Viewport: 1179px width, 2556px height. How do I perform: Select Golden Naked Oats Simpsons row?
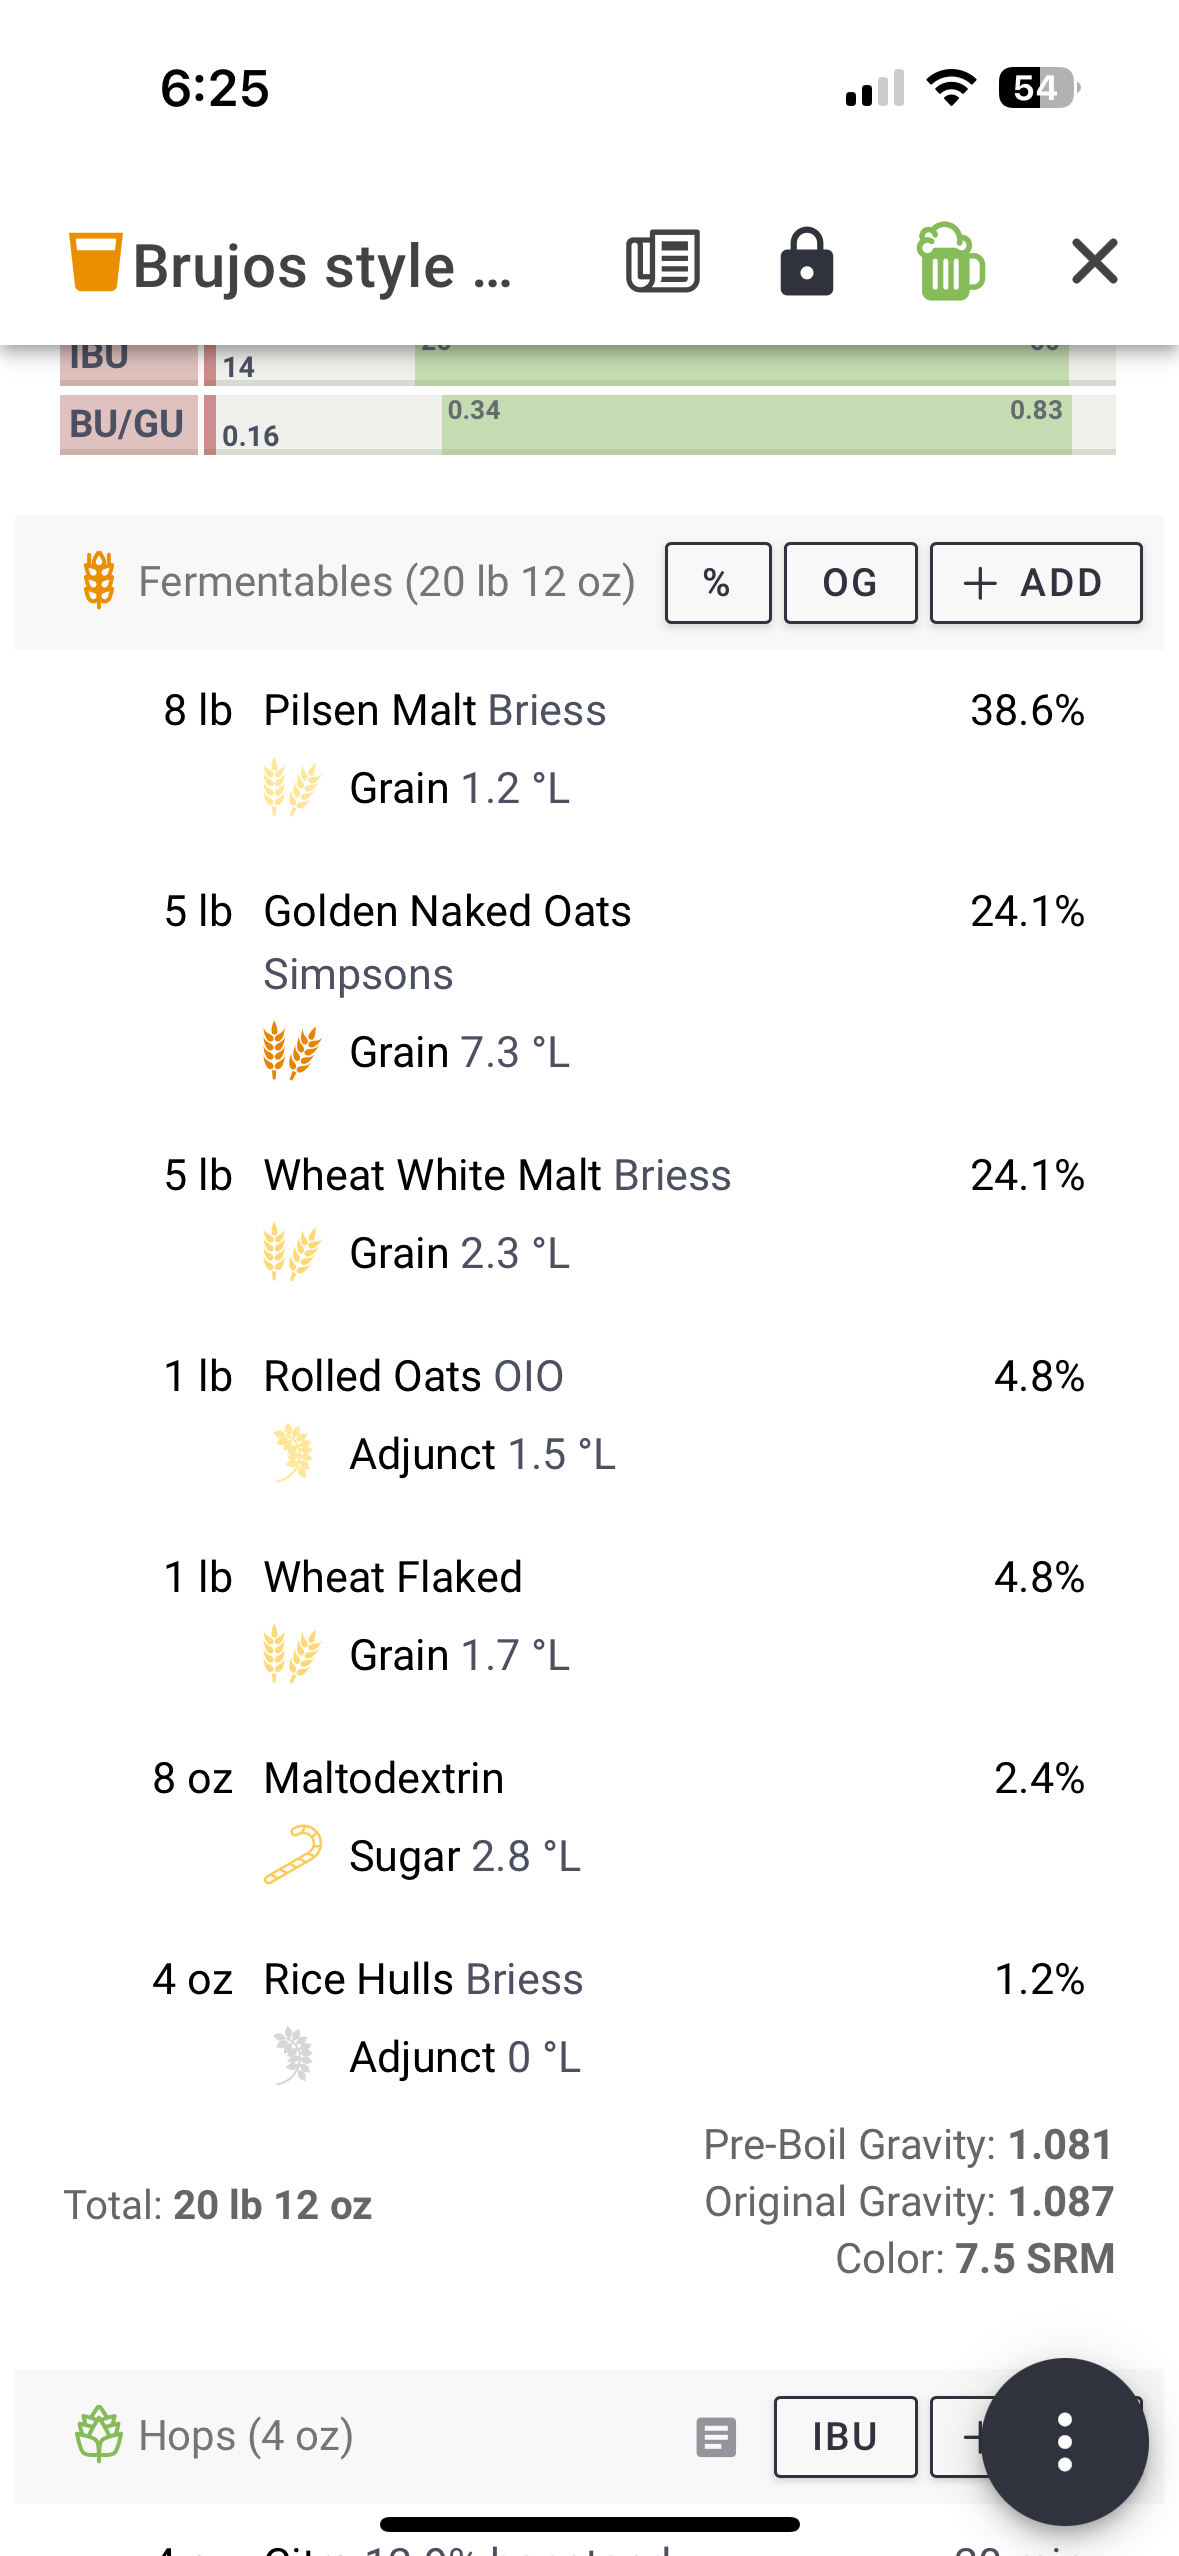590,982
